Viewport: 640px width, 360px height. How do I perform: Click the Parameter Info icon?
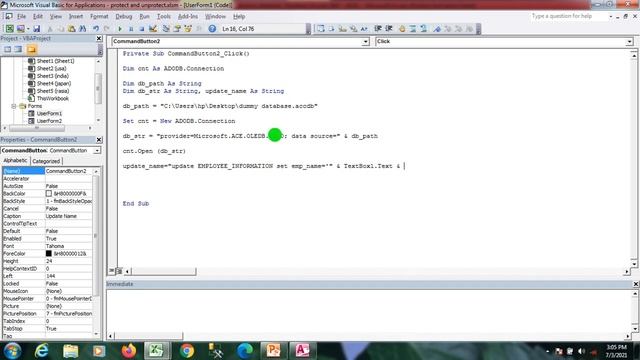(353, 29)
